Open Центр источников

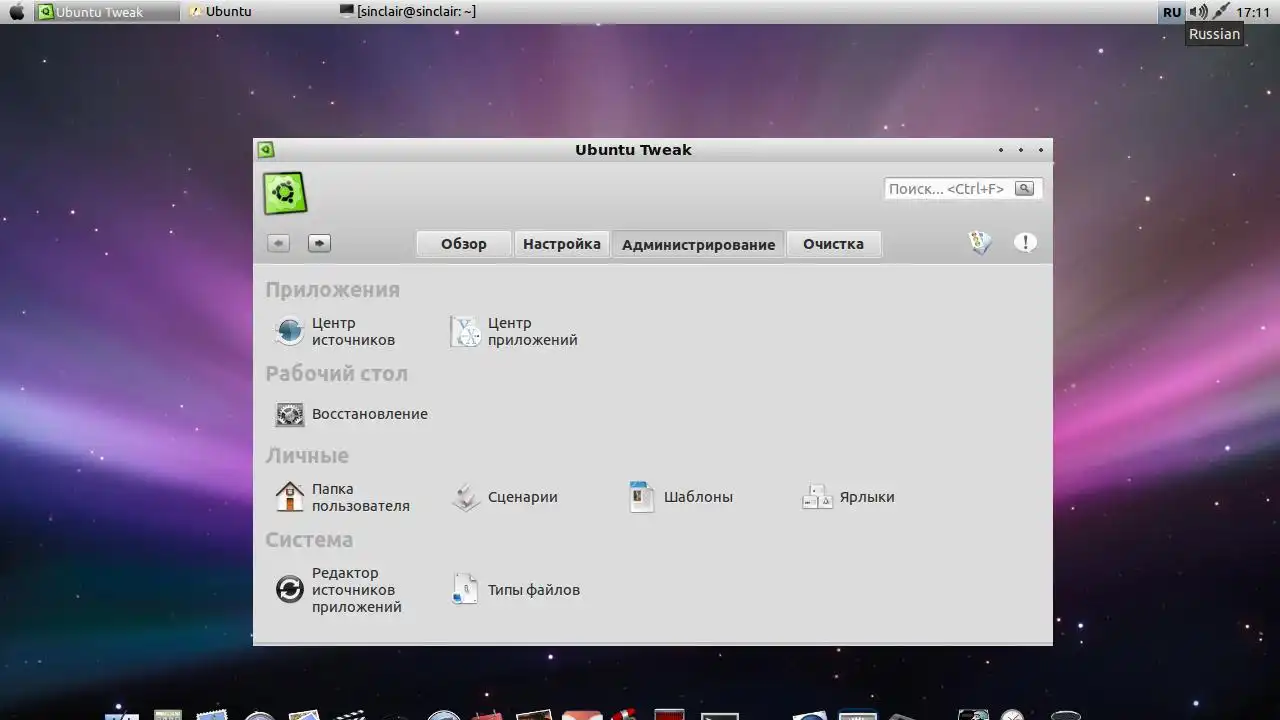(x=335, y=331)
